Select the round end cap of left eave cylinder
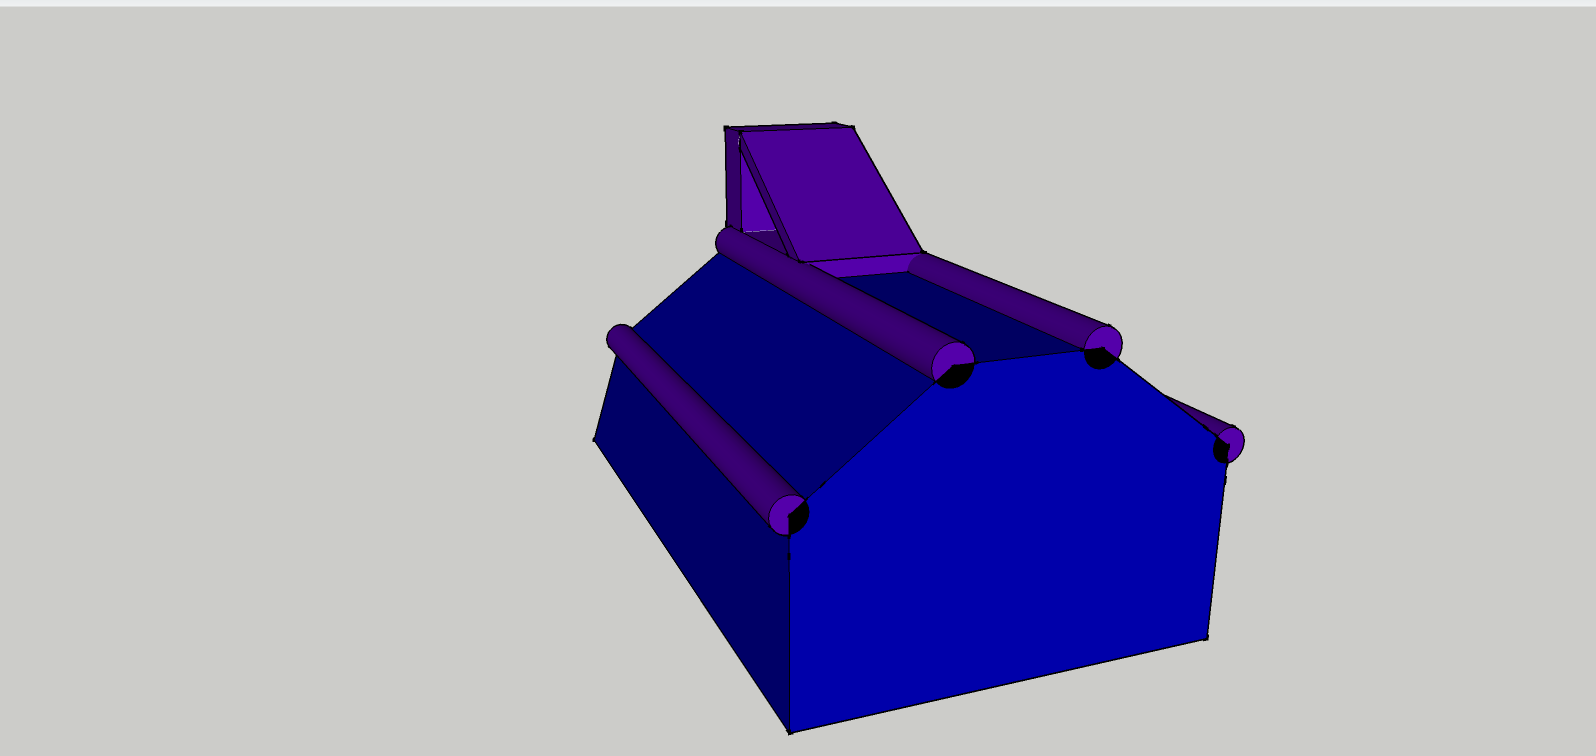The height and width of the screenshot is (756, 1596). click(789, 515)
